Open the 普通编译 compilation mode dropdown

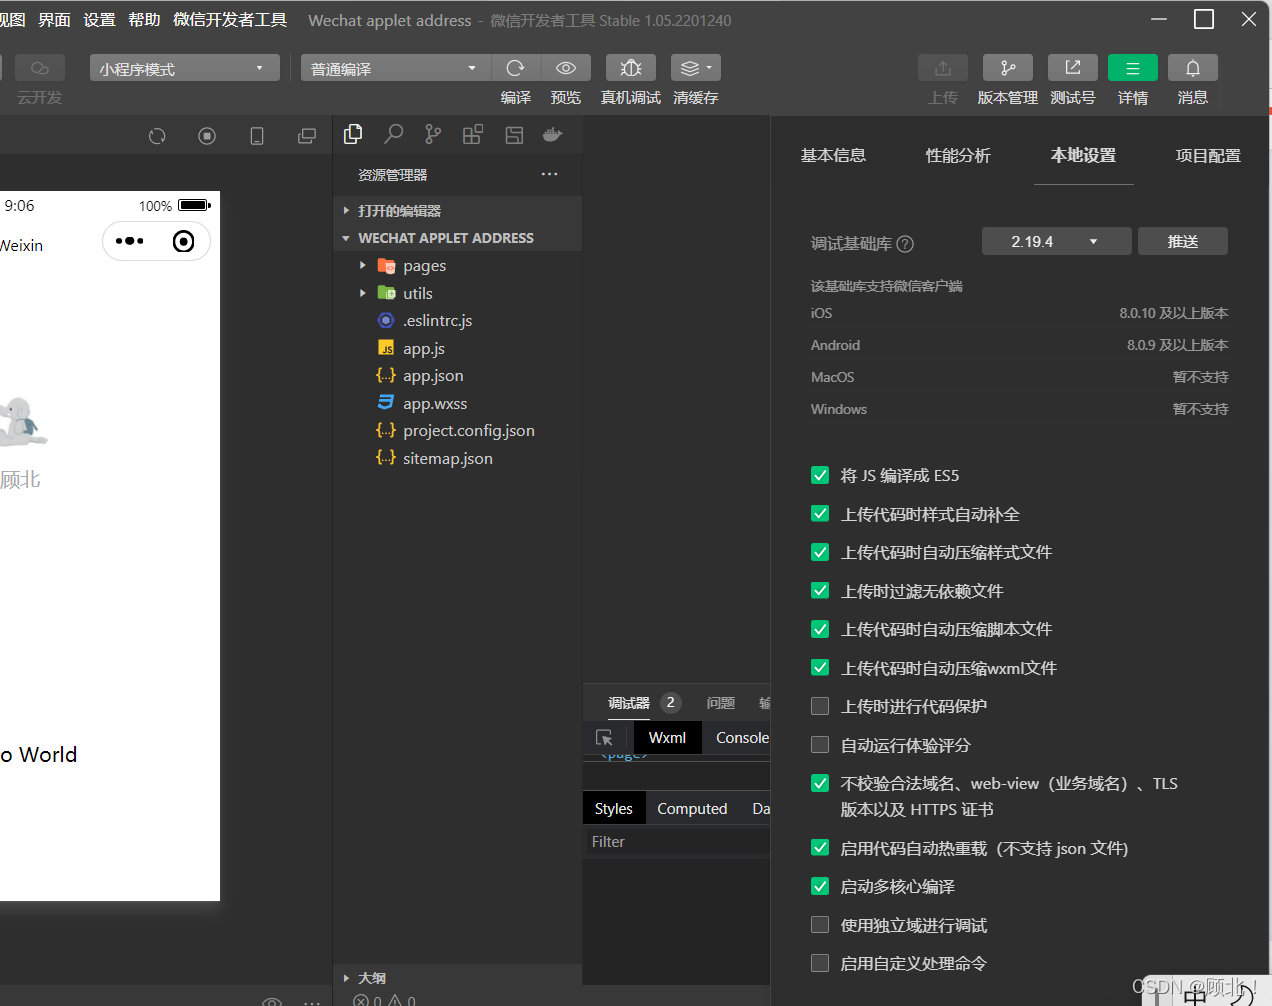395,68
